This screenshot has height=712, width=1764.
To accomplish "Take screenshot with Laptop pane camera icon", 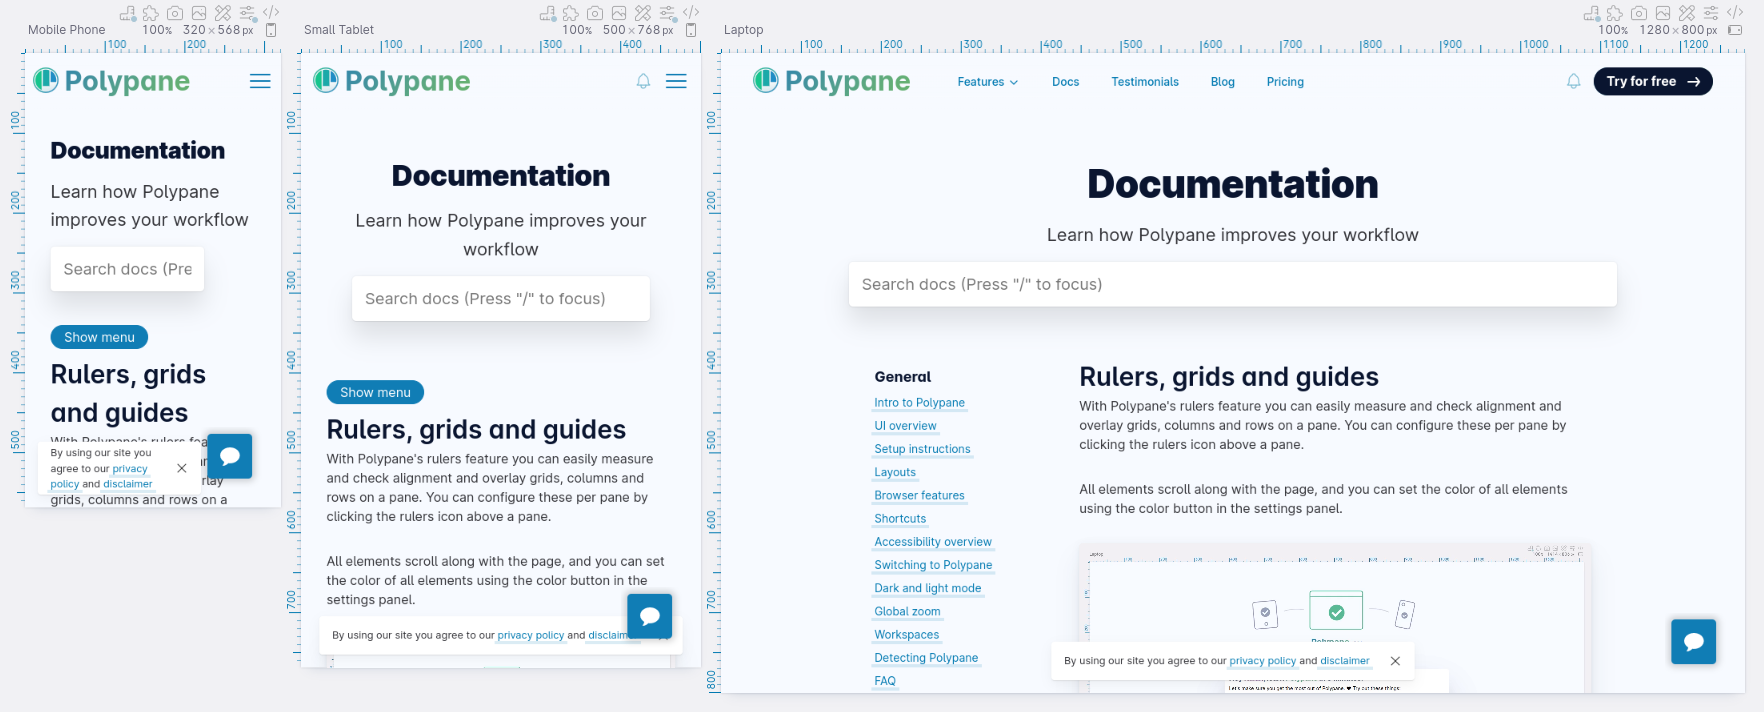I will 1639,13.
